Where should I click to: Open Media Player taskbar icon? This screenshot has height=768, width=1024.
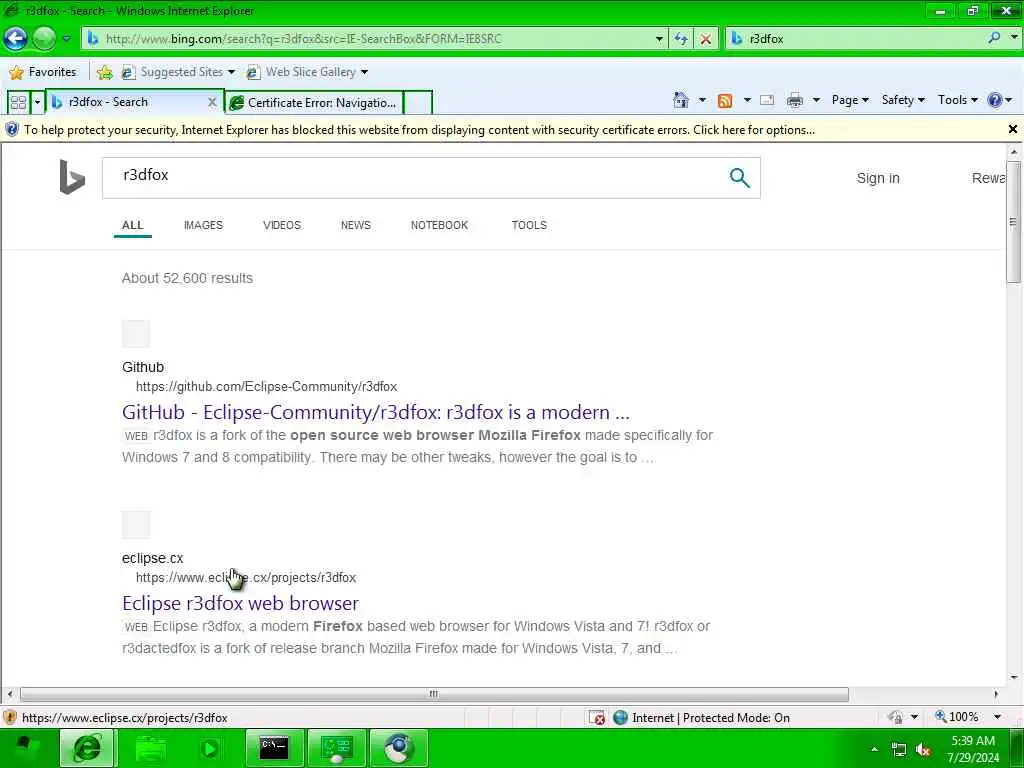[x=210, y=748]
